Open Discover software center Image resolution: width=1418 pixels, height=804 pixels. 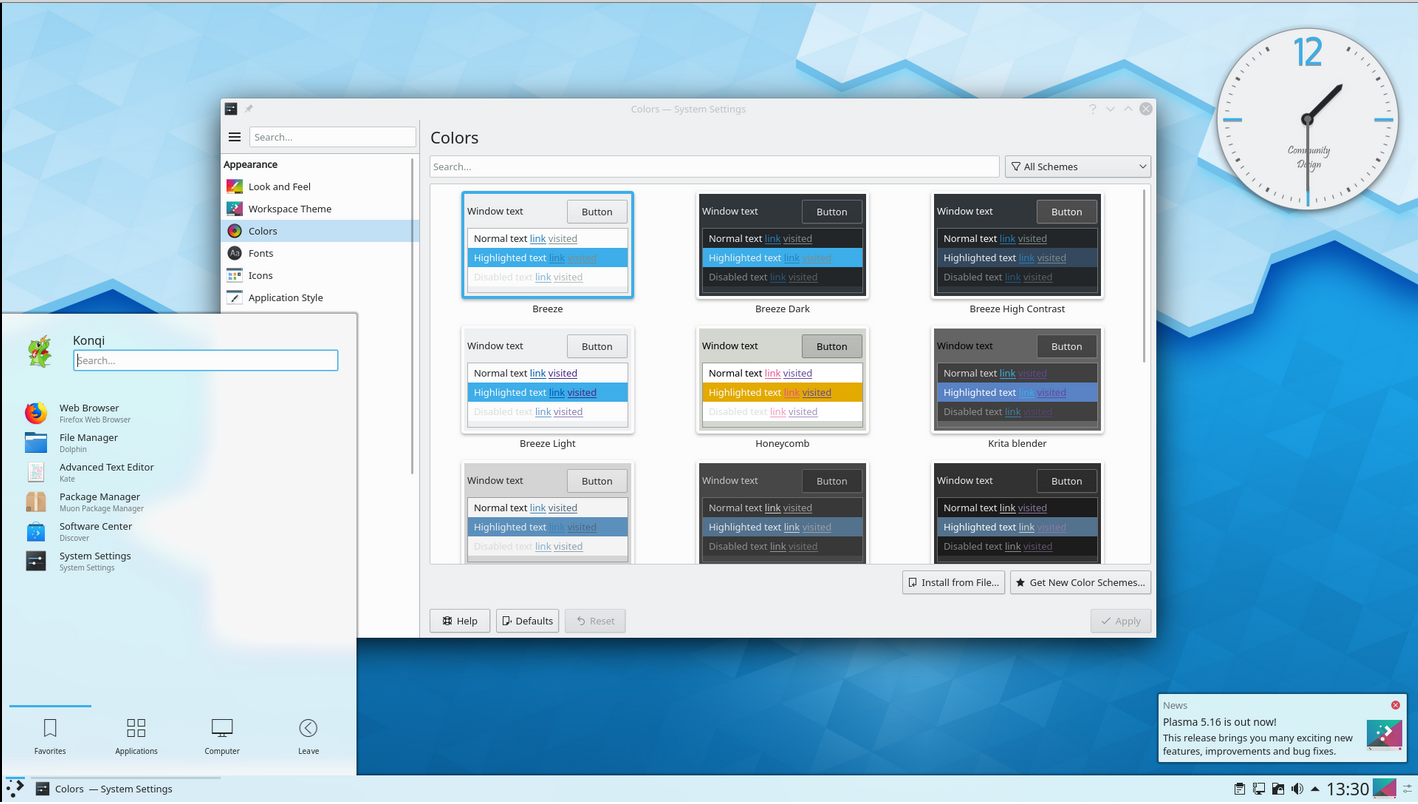(x=97, y=531)
